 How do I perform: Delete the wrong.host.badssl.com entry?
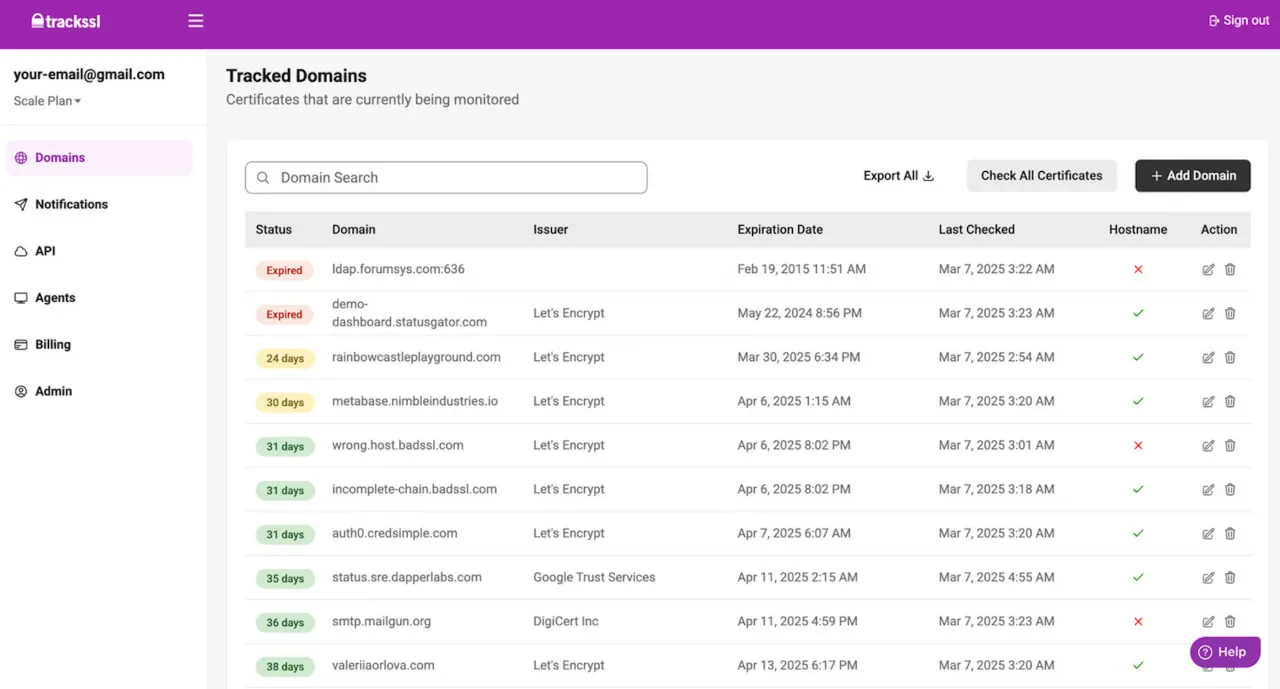click(x=1230, y=446)
